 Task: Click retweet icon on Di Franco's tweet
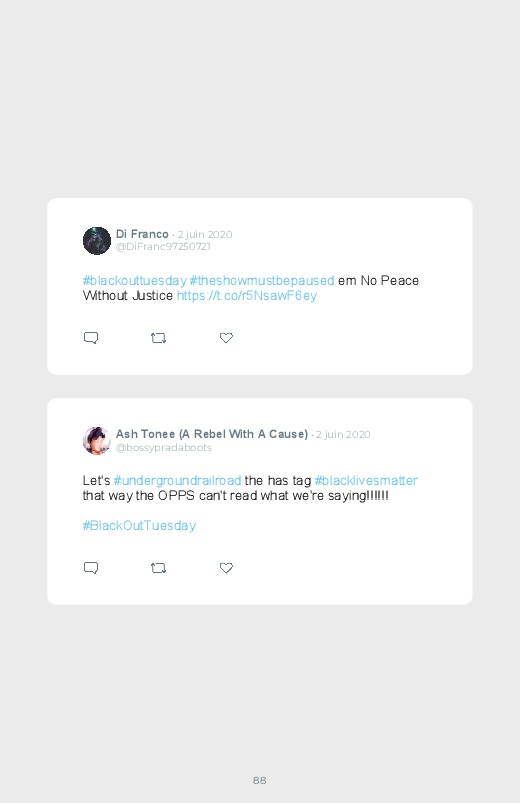coord(158,338)
